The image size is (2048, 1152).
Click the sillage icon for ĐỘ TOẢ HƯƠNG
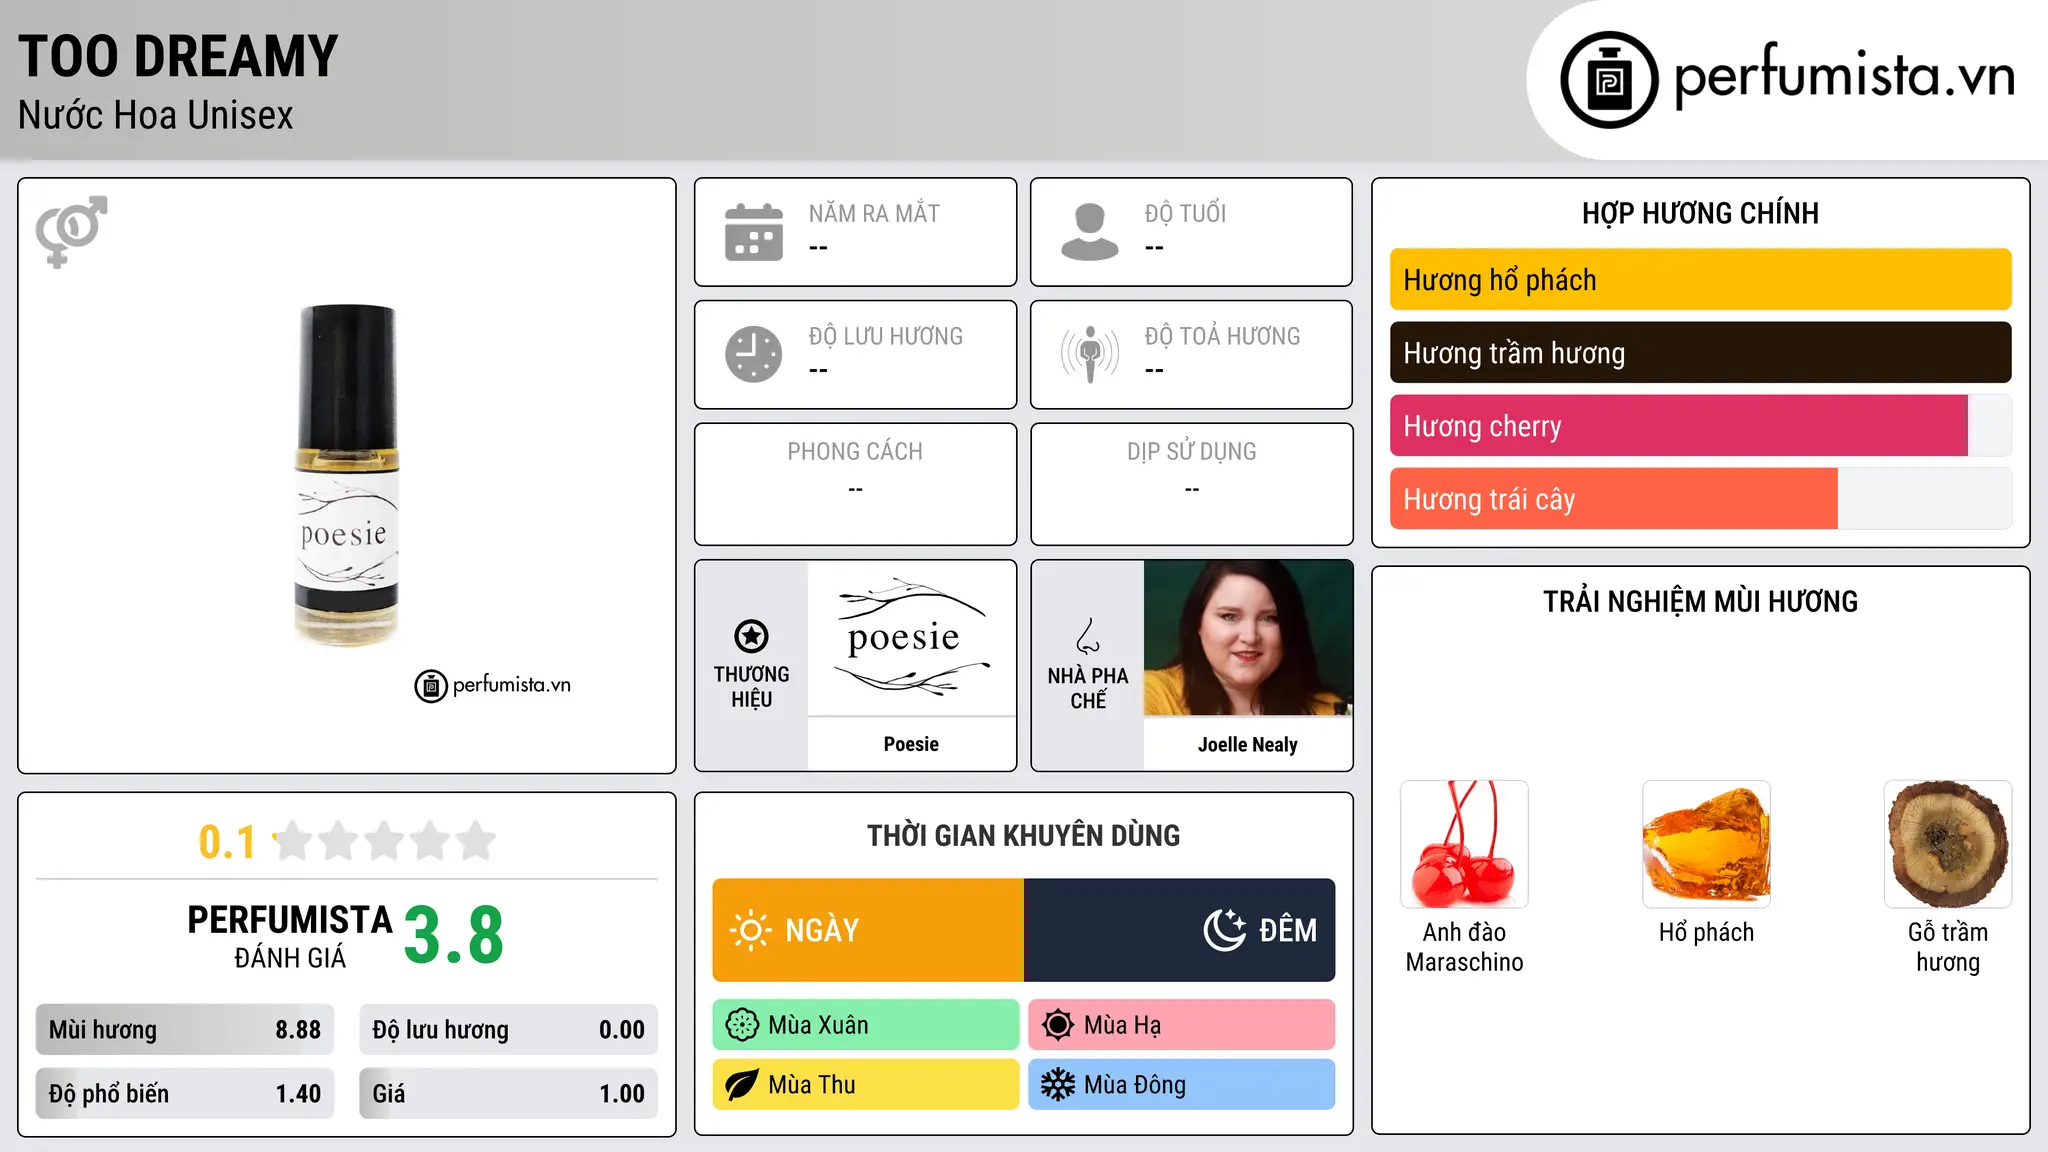click(x=1090, y=354)
